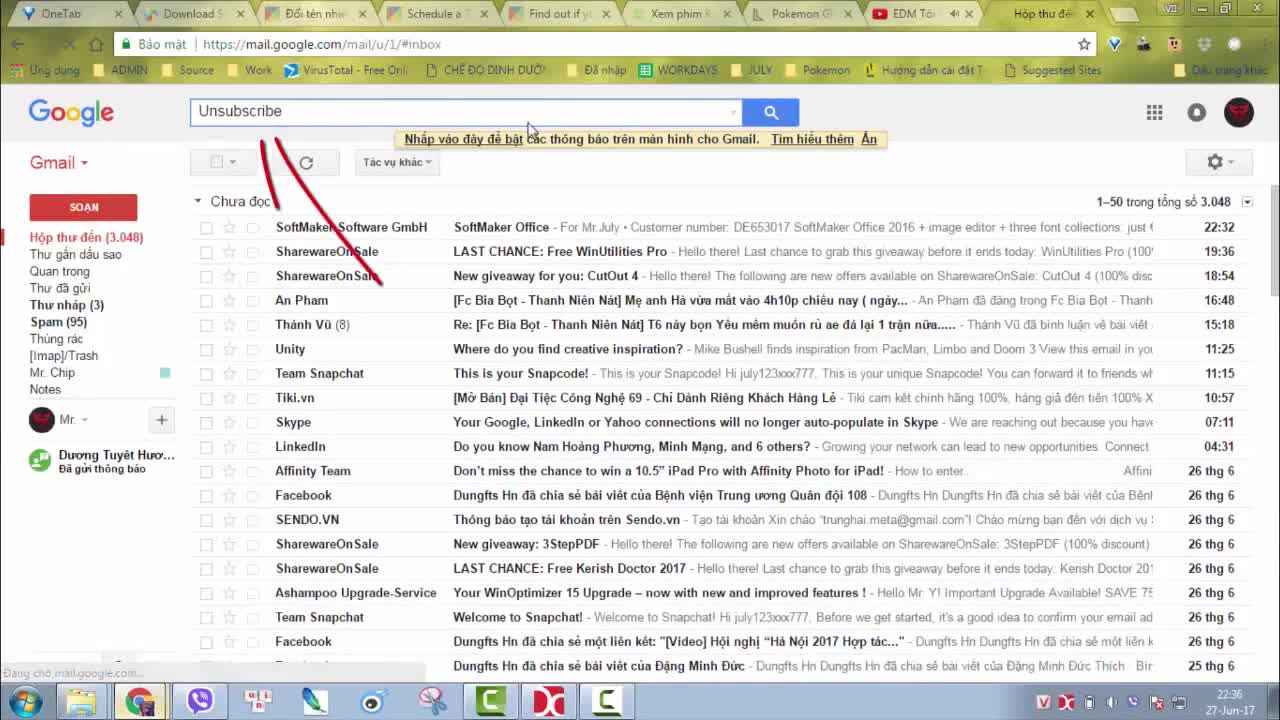Collapse the 'Chưa đọc' section
This screenshot has width=1280, height=720.
coord(198,201)
